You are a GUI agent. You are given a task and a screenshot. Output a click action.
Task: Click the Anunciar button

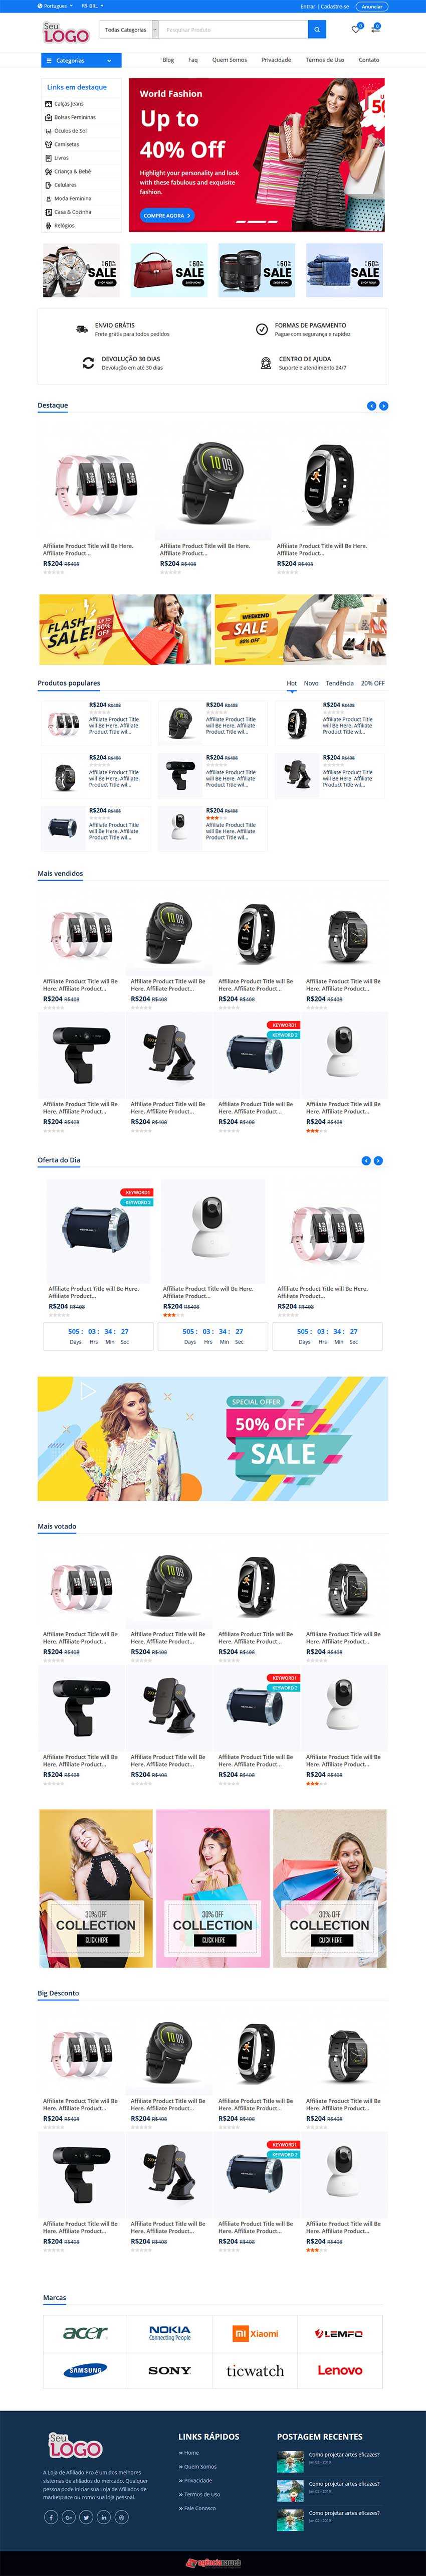coord(372,6)
